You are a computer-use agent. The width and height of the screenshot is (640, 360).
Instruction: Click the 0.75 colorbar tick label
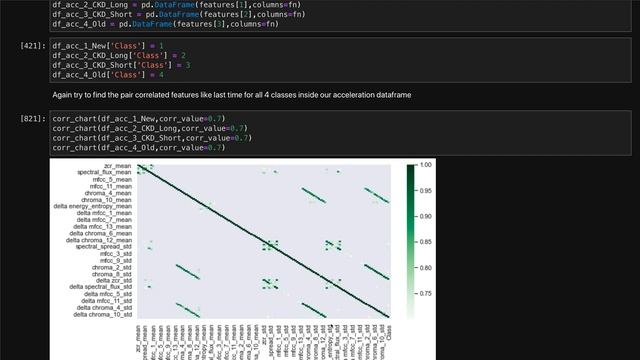click(426, 293)
